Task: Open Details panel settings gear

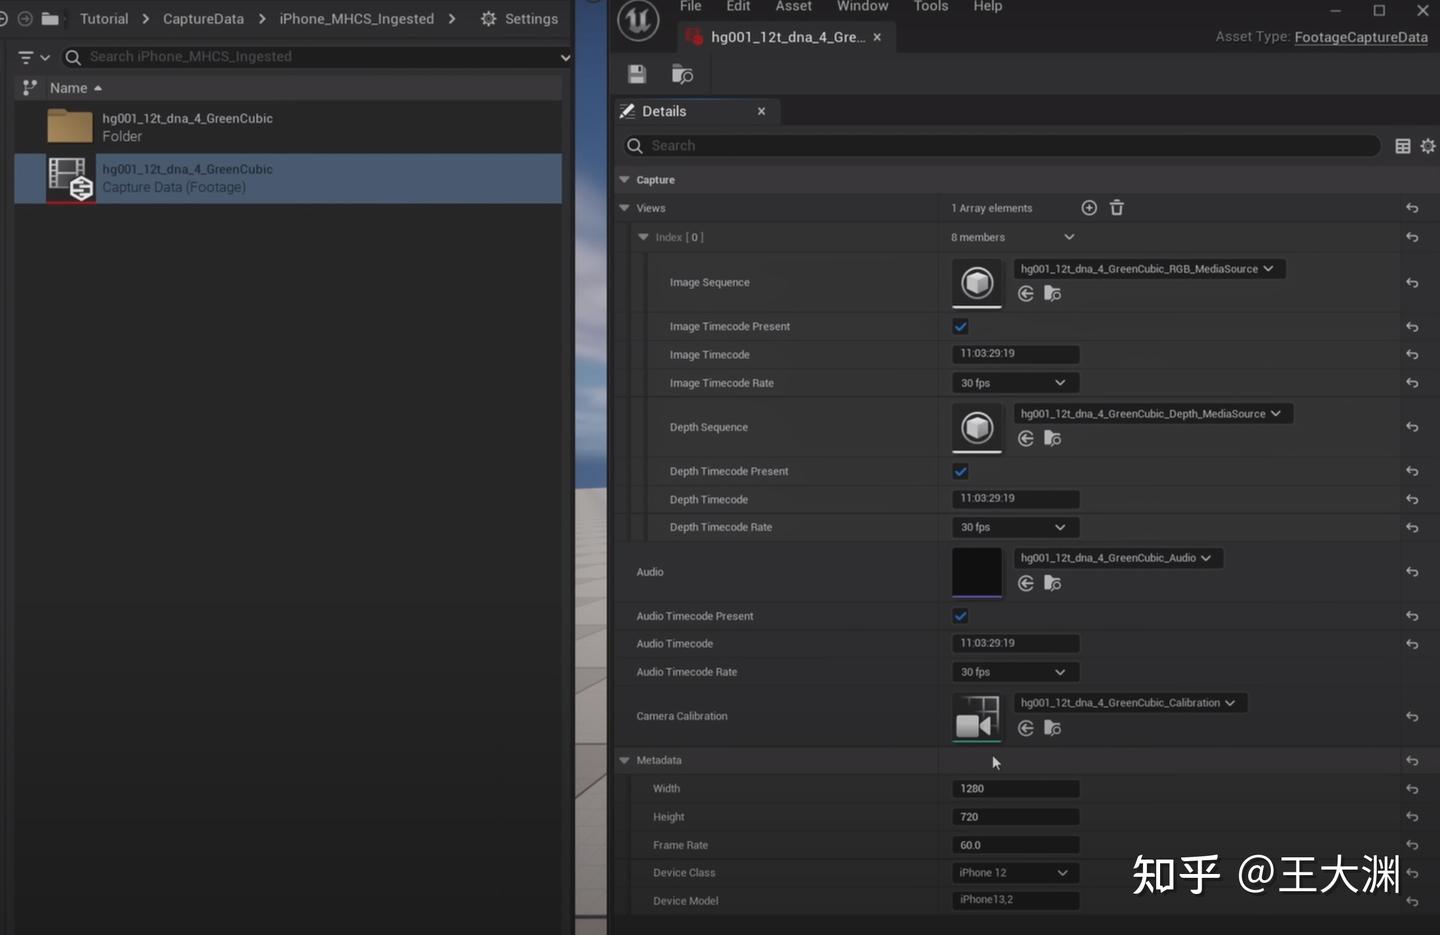Action: (x=1427, y=146)
